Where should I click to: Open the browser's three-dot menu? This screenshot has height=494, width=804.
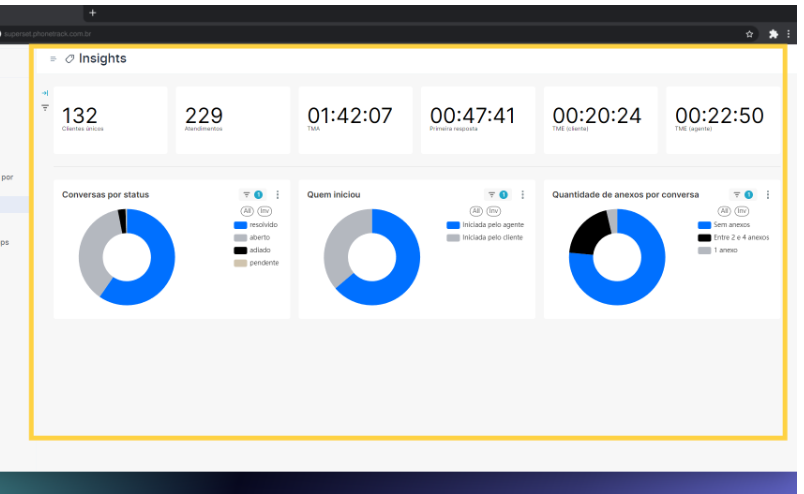click(x=789, y=33)
